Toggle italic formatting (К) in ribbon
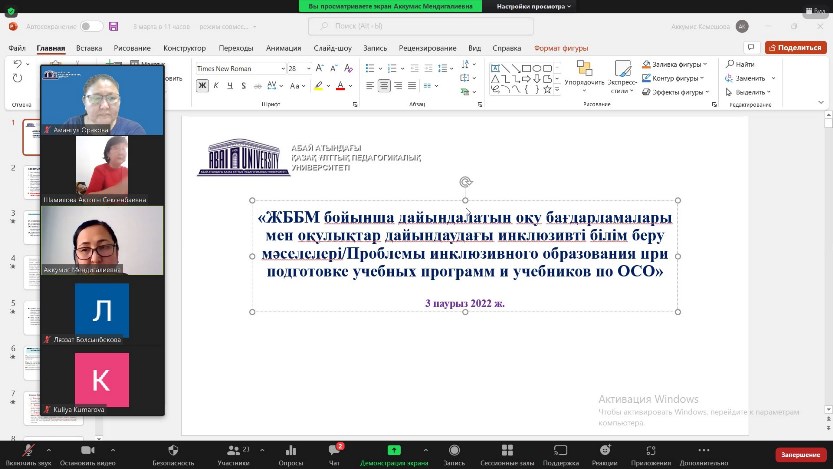Image resolution: width=833 pixels, height=469 pixels. pos(217,86)
